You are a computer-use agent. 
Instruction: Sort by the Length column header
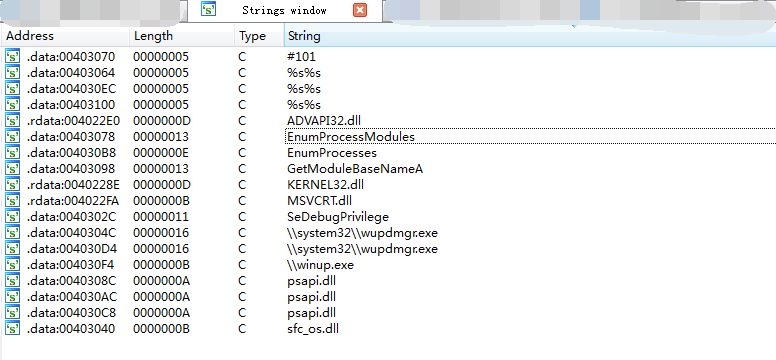pos(182,36)
